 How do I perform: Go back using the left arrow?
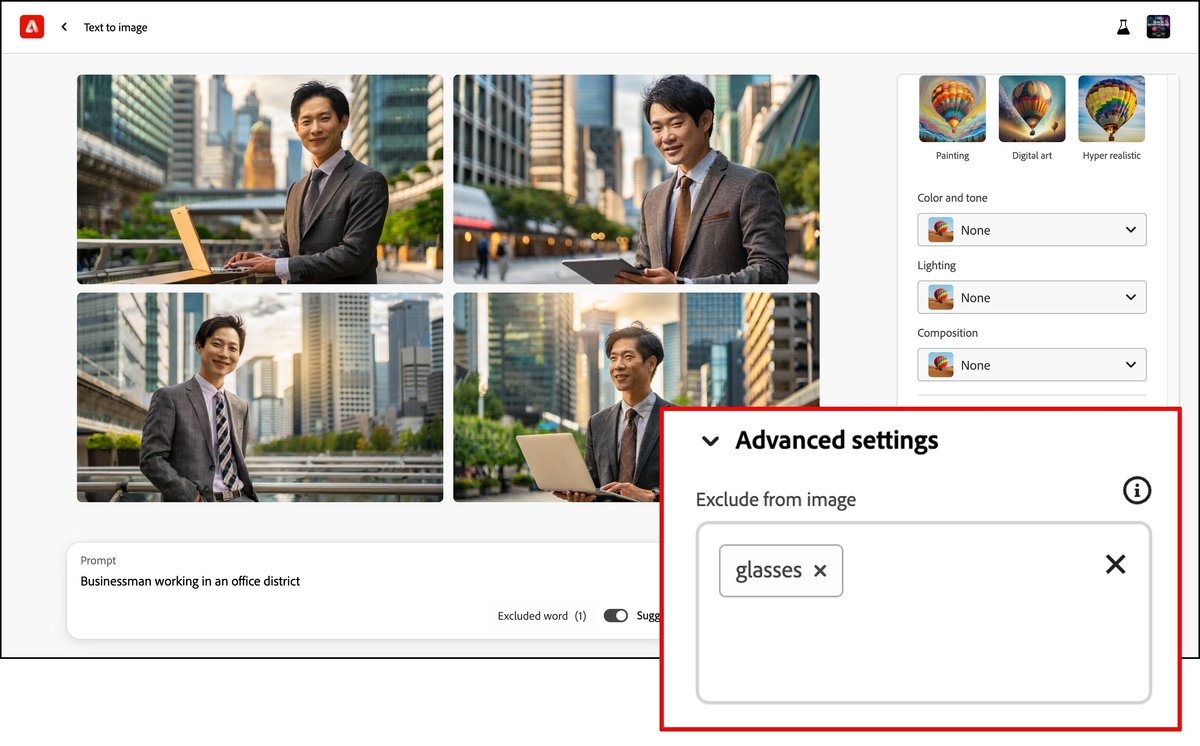click(64, 27)
